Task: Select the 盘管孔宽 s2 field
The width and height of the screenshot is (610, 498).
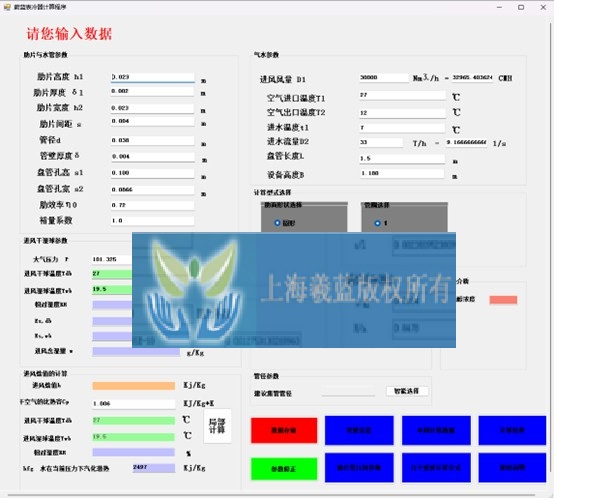Action: click(152, 190)
